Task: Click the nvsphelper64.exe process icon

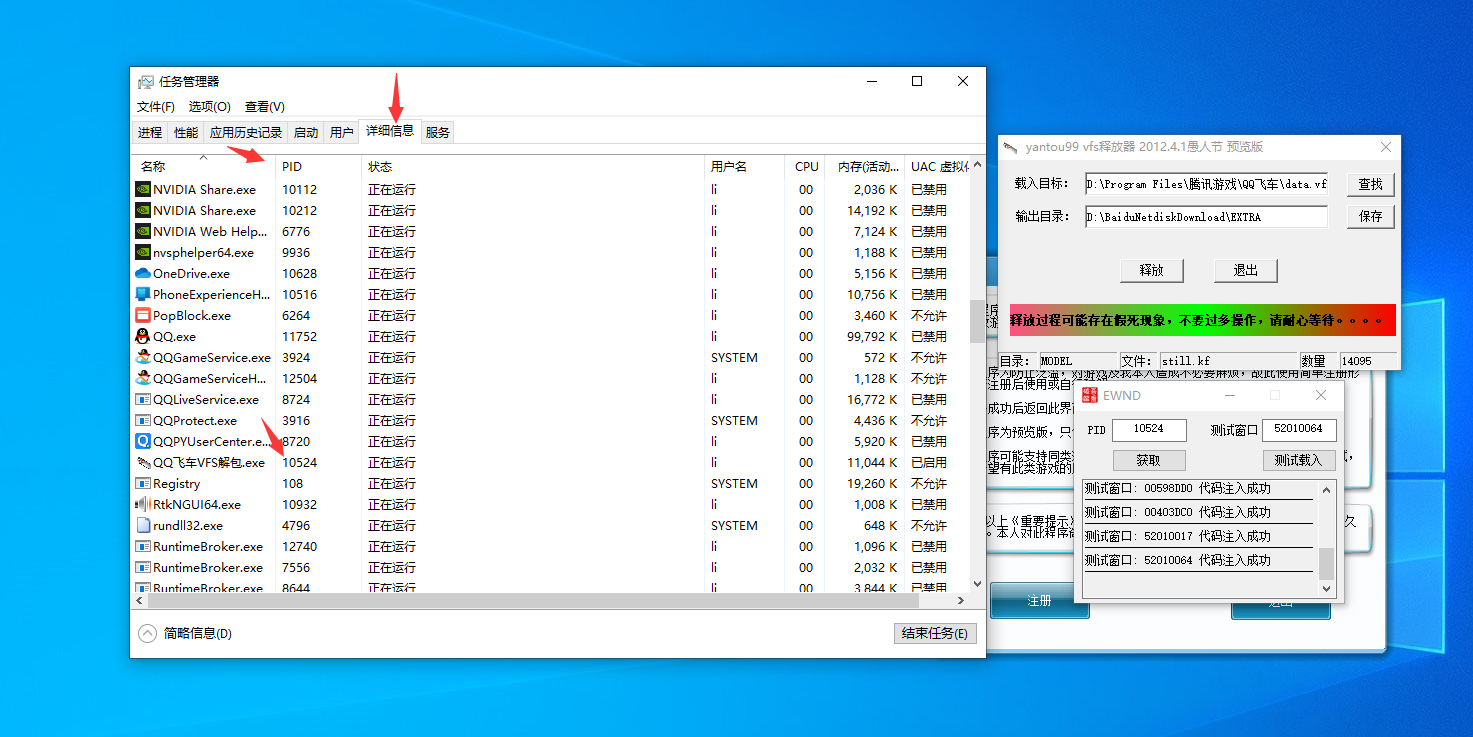Action: (142, 252)
